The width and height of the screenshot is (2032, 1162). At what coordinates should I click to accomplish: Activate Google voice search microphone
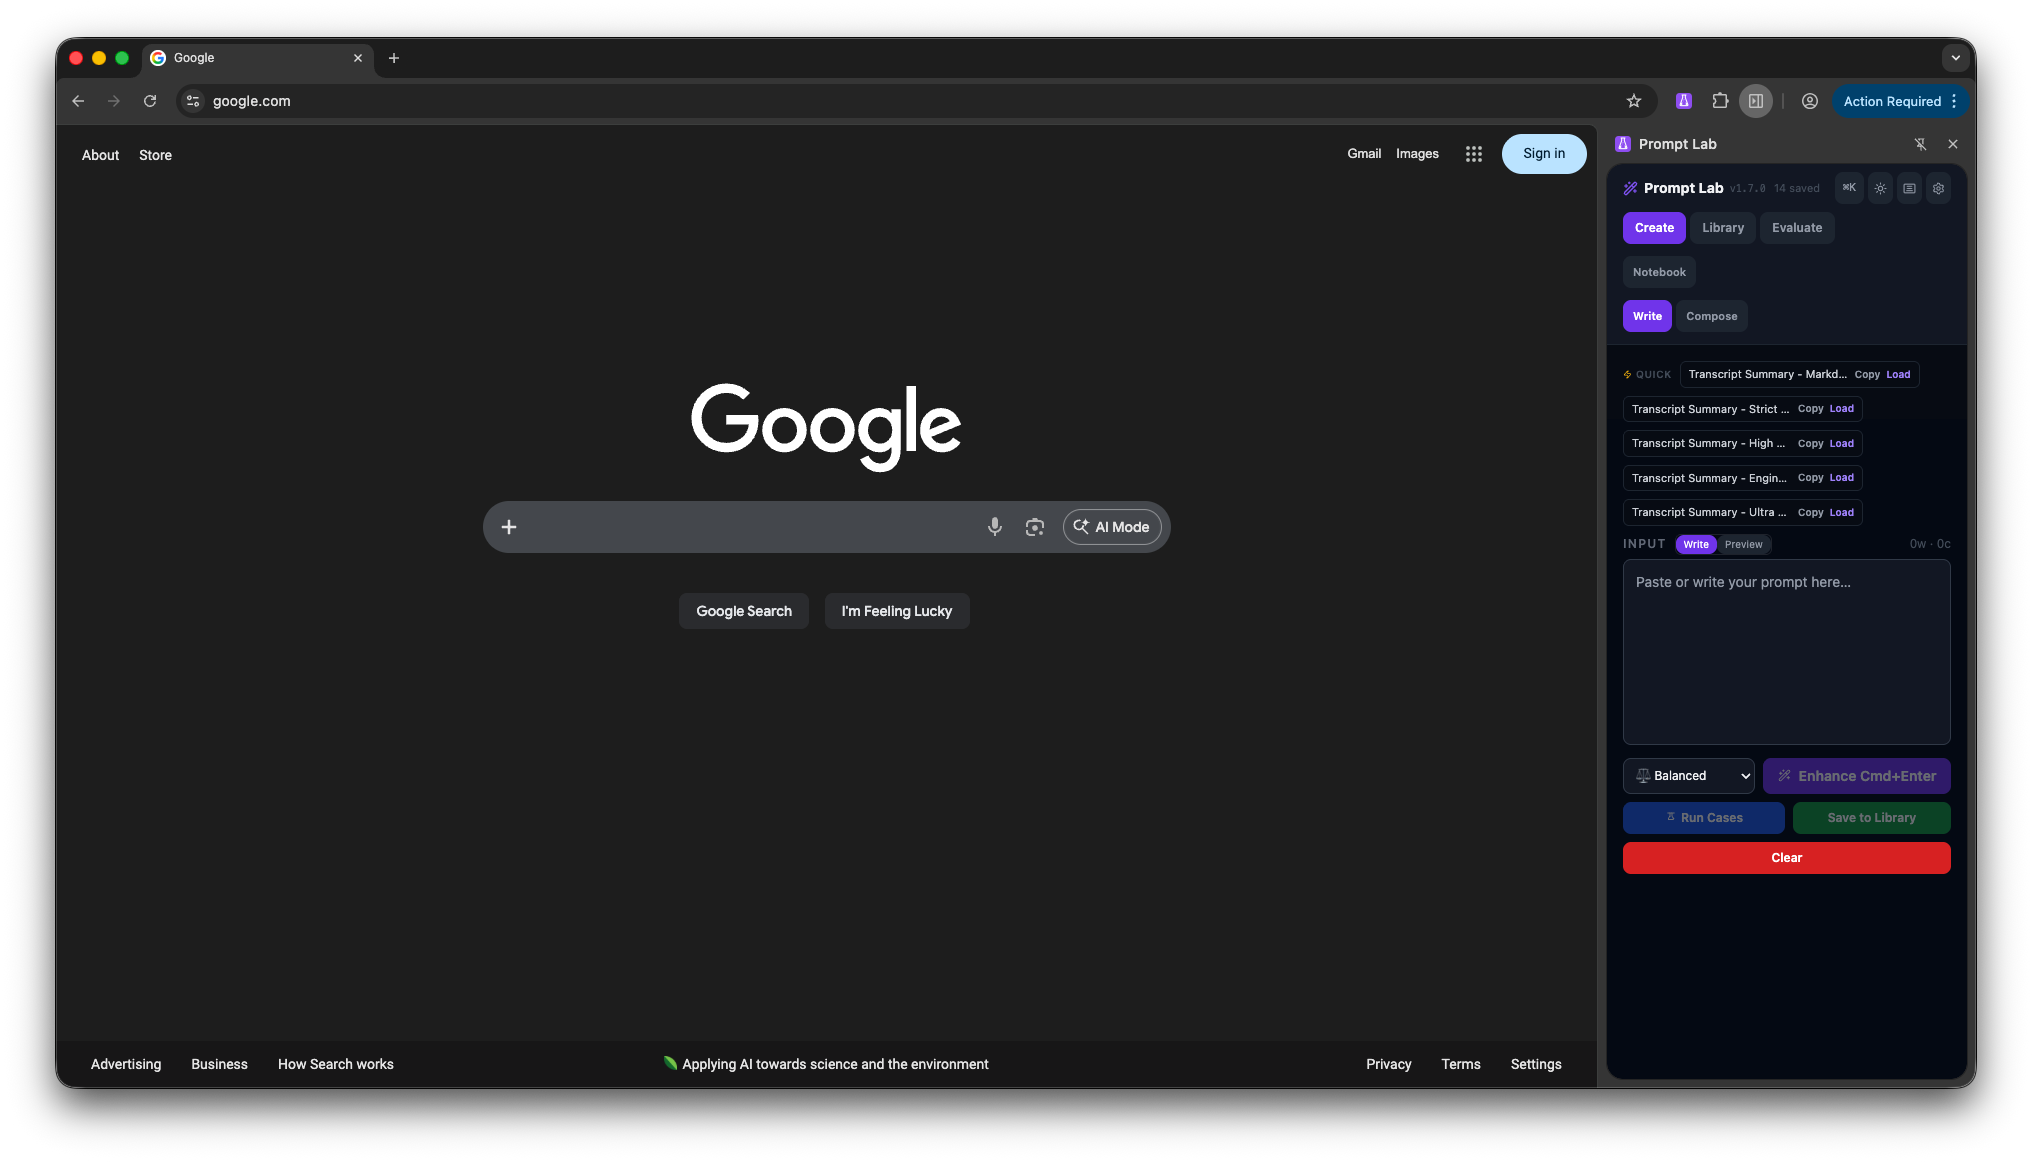[995, 527]
